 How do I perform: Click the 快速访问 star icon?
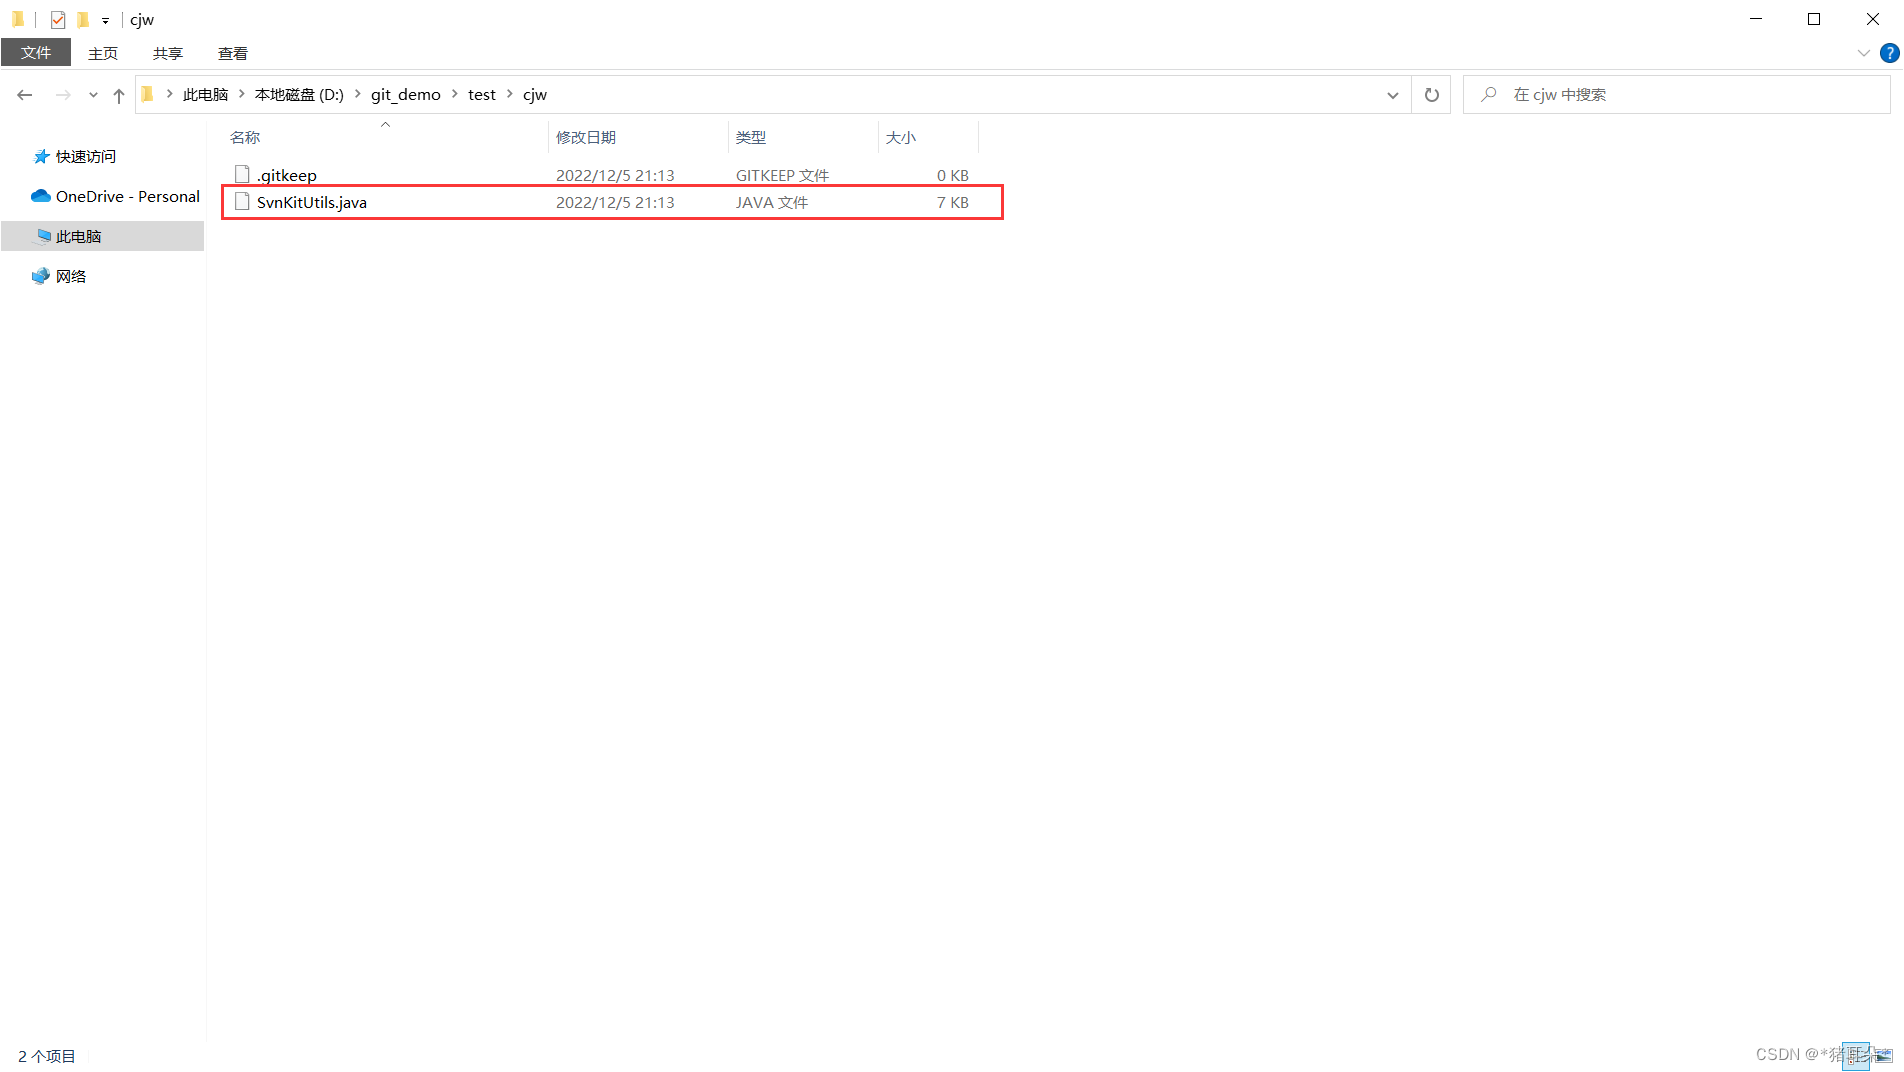tap(41, 156)
